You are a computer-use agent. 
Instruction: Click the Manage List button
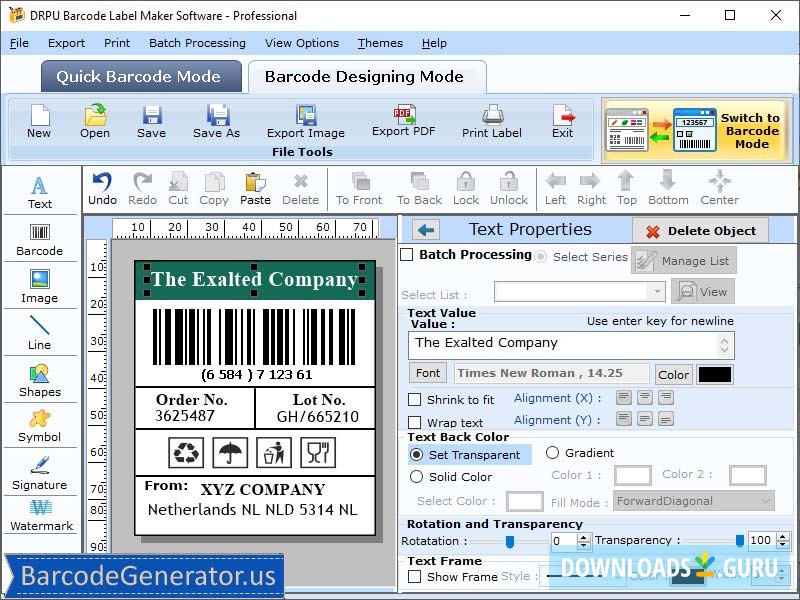coord(684,259)
